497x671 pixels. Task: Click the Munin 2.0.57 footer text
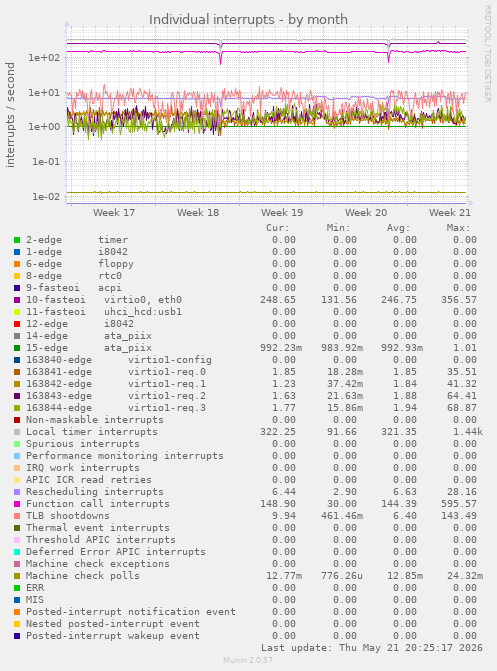pyautogui.click(x=248, y=660)
